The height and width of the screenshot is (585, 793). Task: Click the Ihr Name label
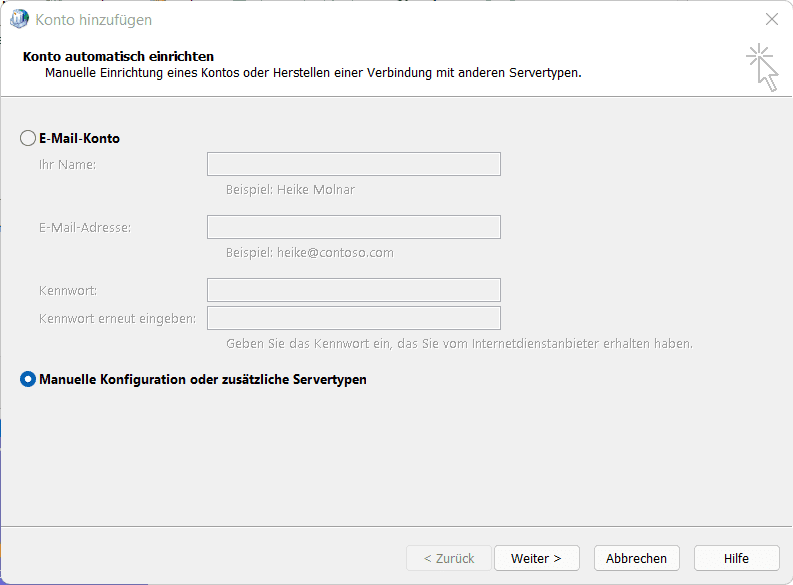tap(67, 164)
